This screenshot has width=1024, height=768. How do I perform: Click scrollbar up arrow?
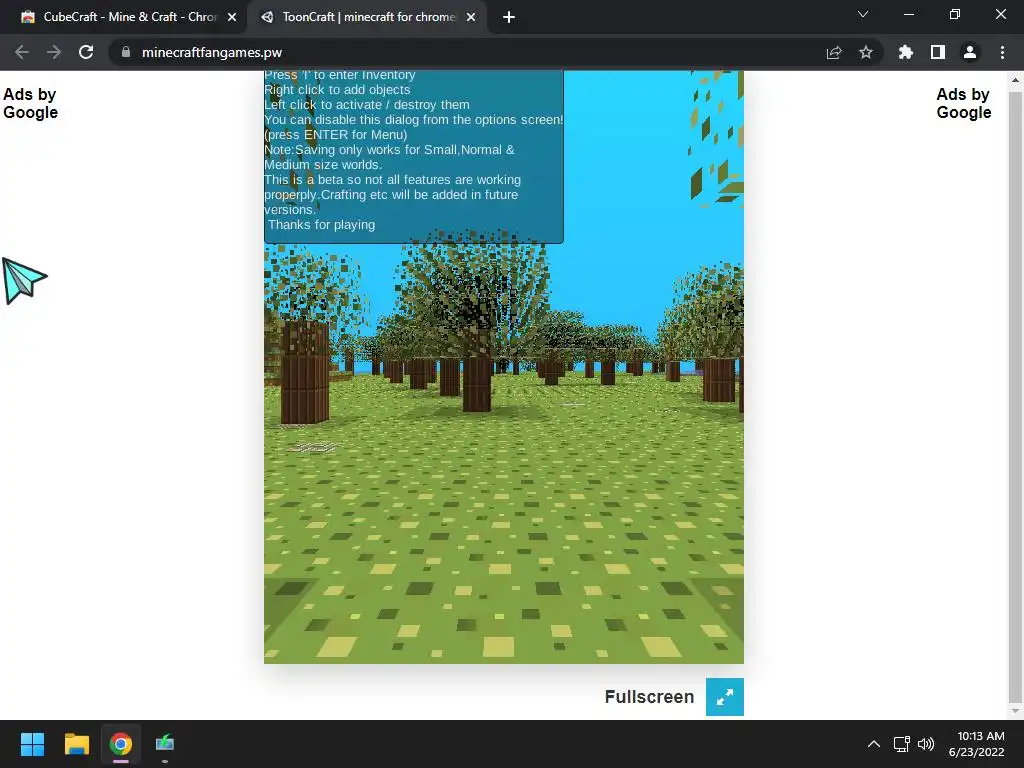tap(1015, 81)
